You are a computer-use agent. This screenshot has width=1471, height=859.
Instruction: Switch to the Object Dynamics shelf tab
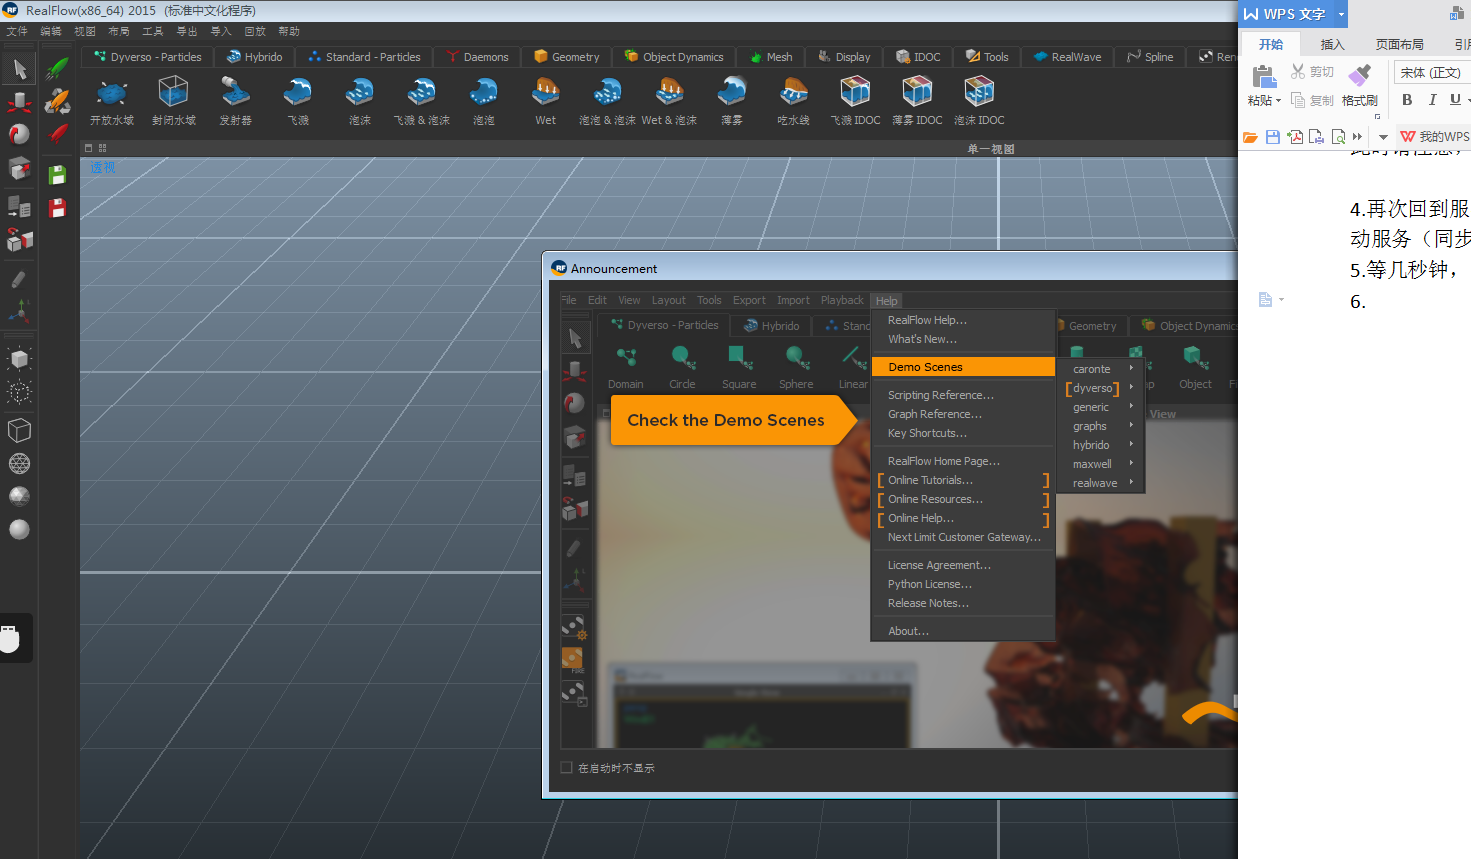674,57
